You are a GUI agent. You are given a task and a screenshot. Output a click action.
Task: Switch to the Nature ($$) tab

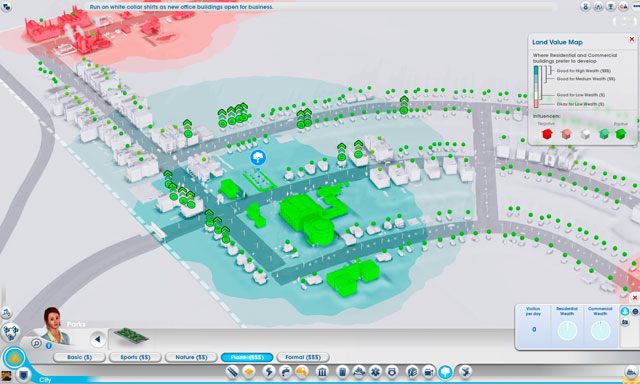point(191,357)
